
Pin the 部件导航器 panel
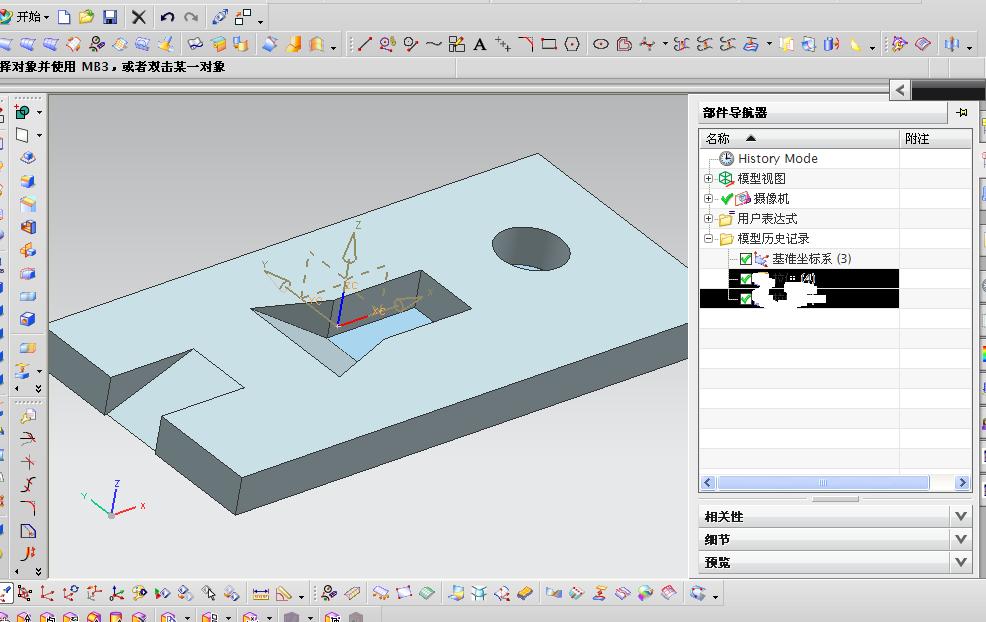[x=961, y=113]
